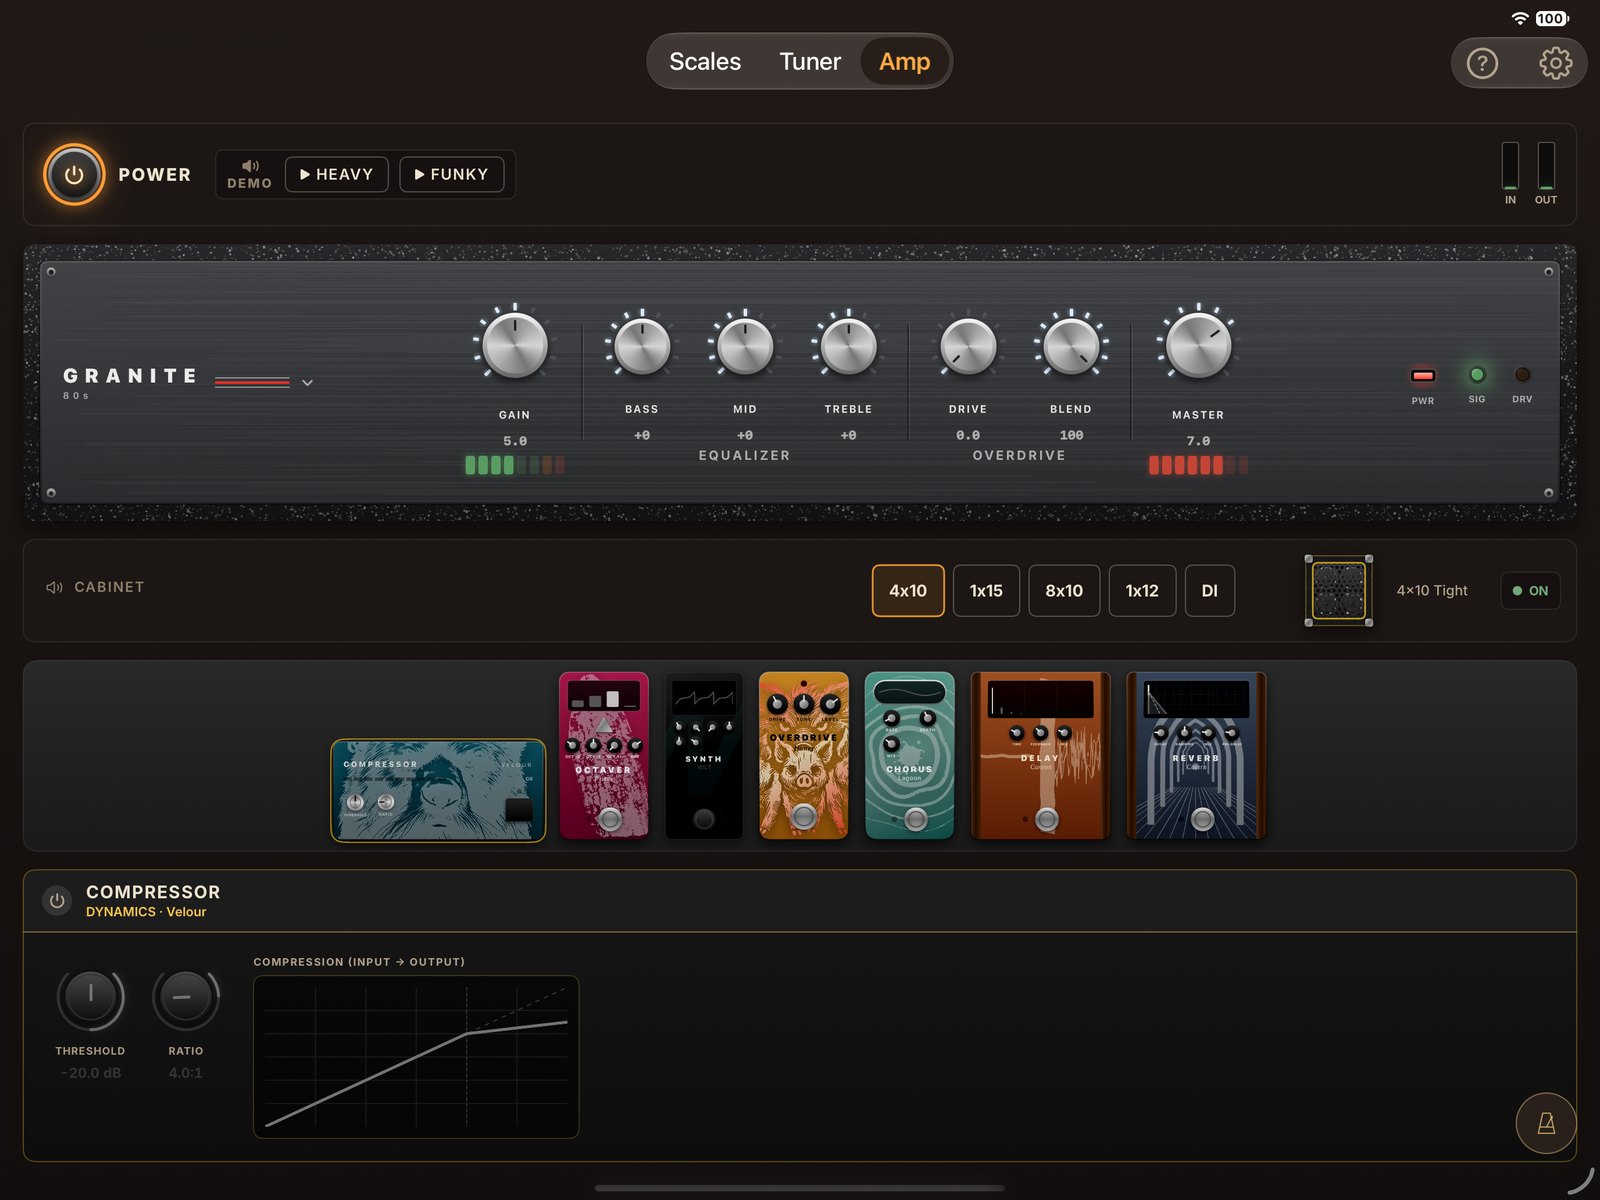
Task: Select the Delay pedal
Action: (1041, 755)
